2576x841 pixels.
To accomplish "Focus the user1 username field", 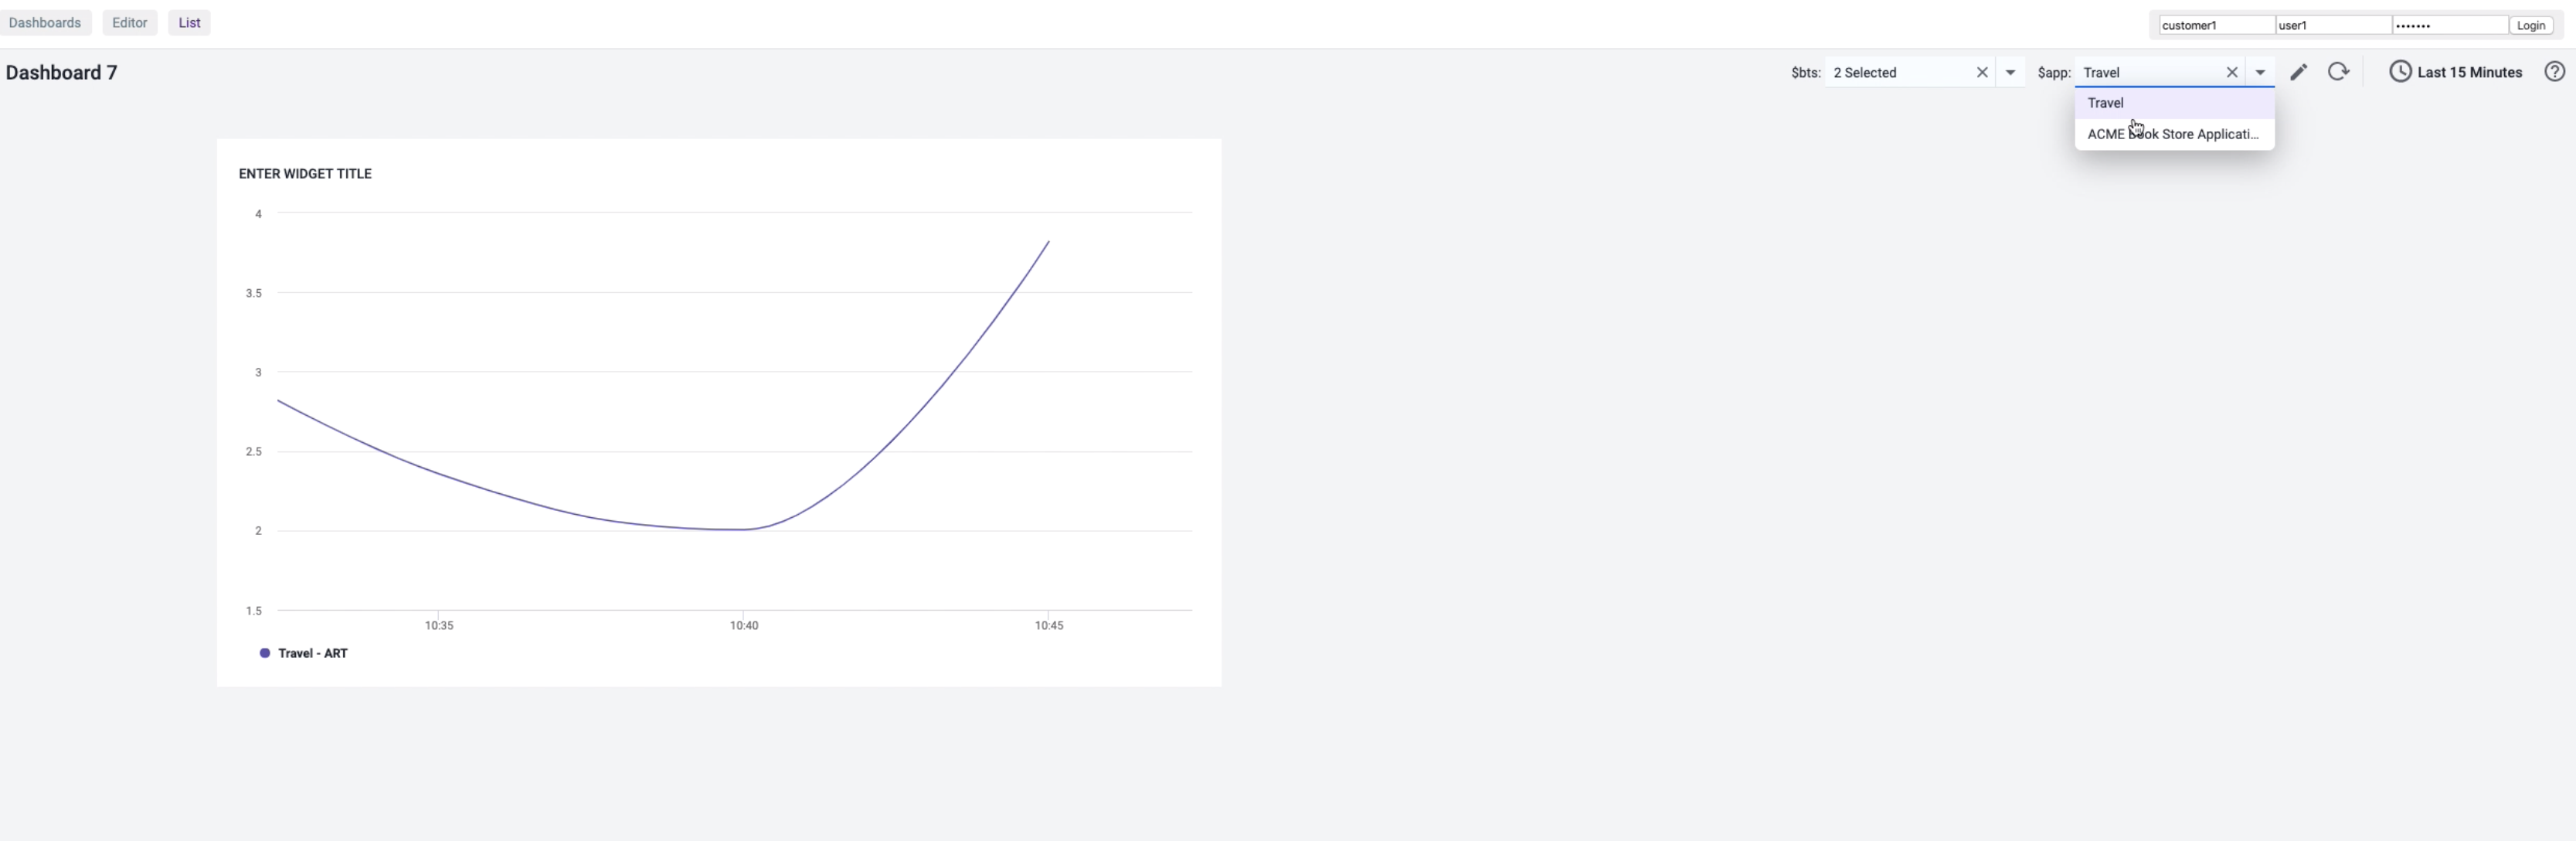I will [2333, 25].
